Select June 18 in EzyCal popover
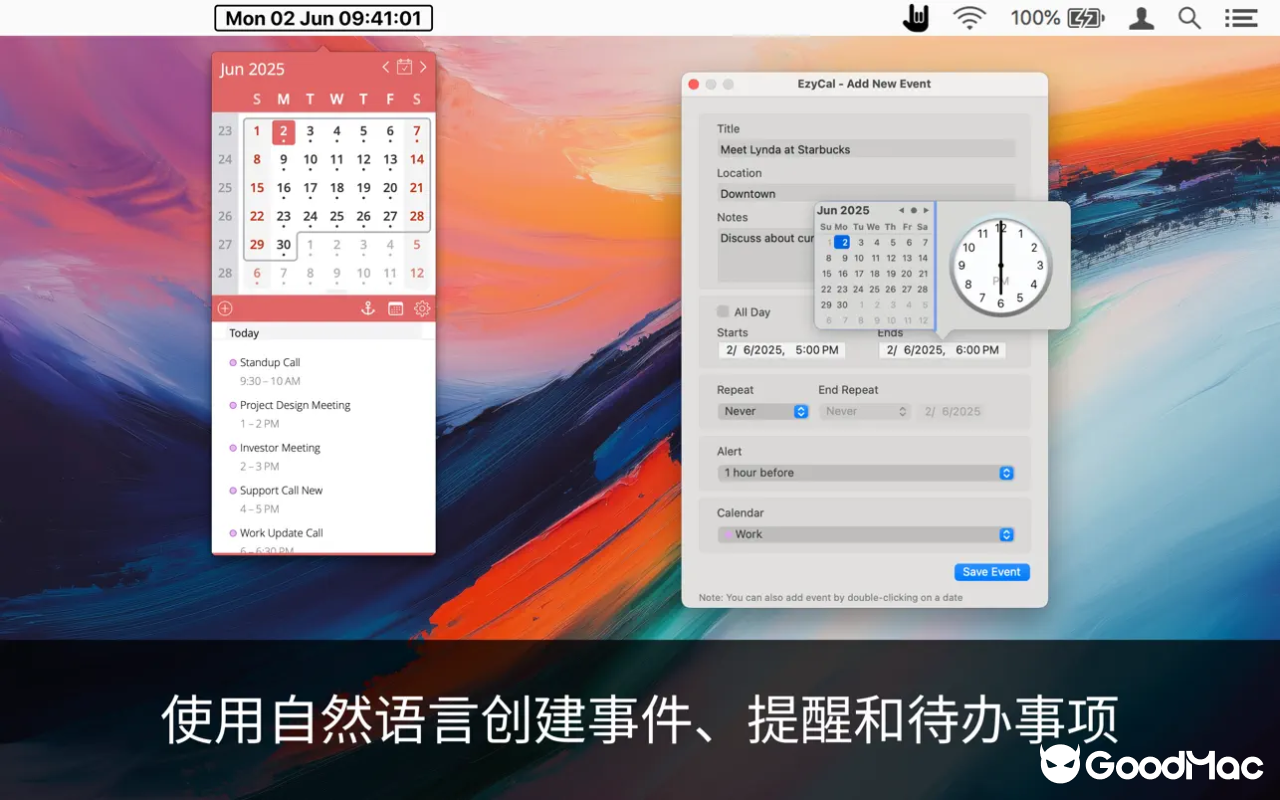 337,188
